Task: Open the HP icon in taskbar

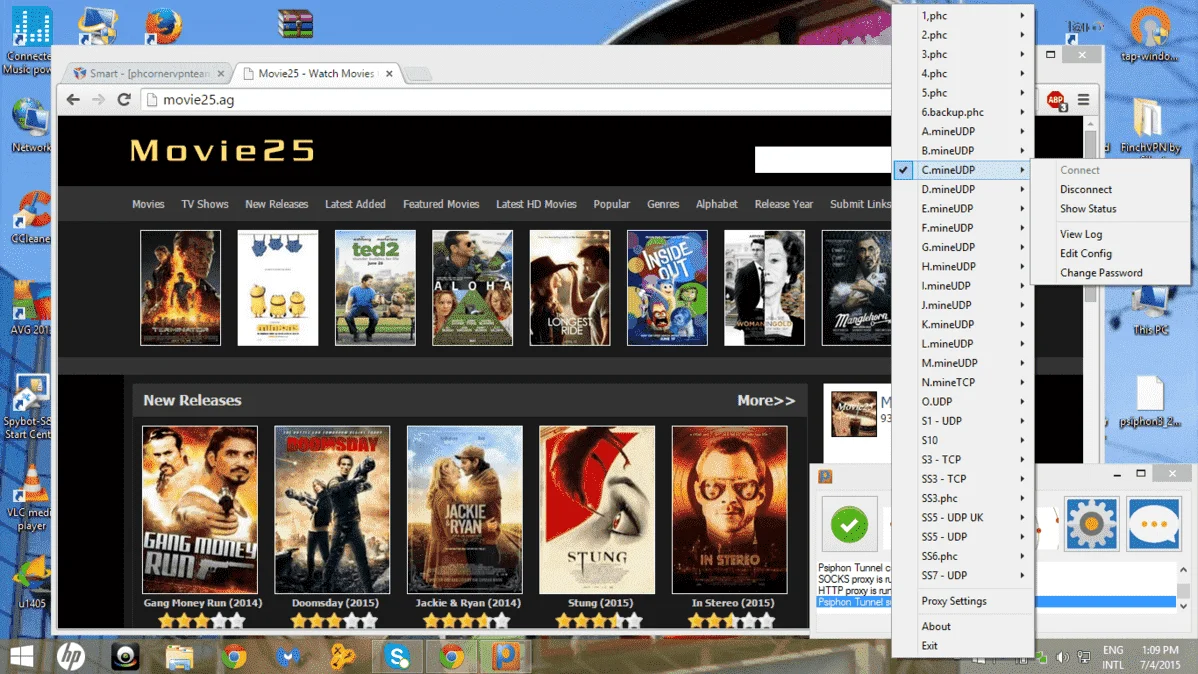Action: point(71,656)
